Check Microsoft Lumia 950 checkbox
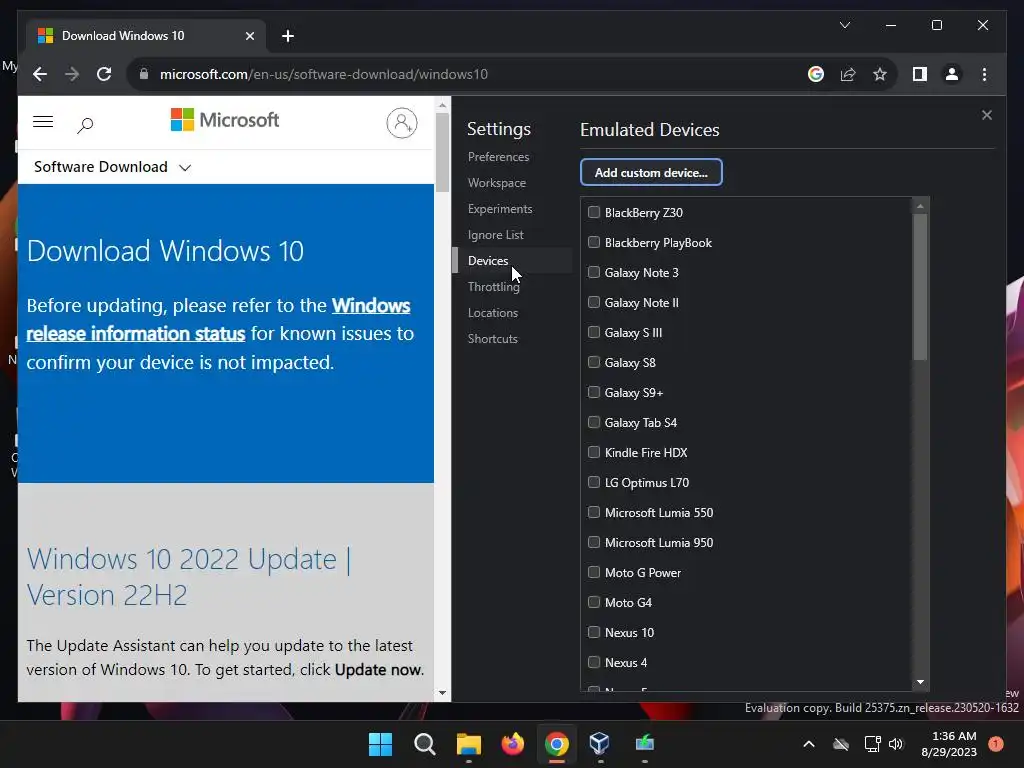The height and width of the screenshot is (768, 1024). pos(594,543)
